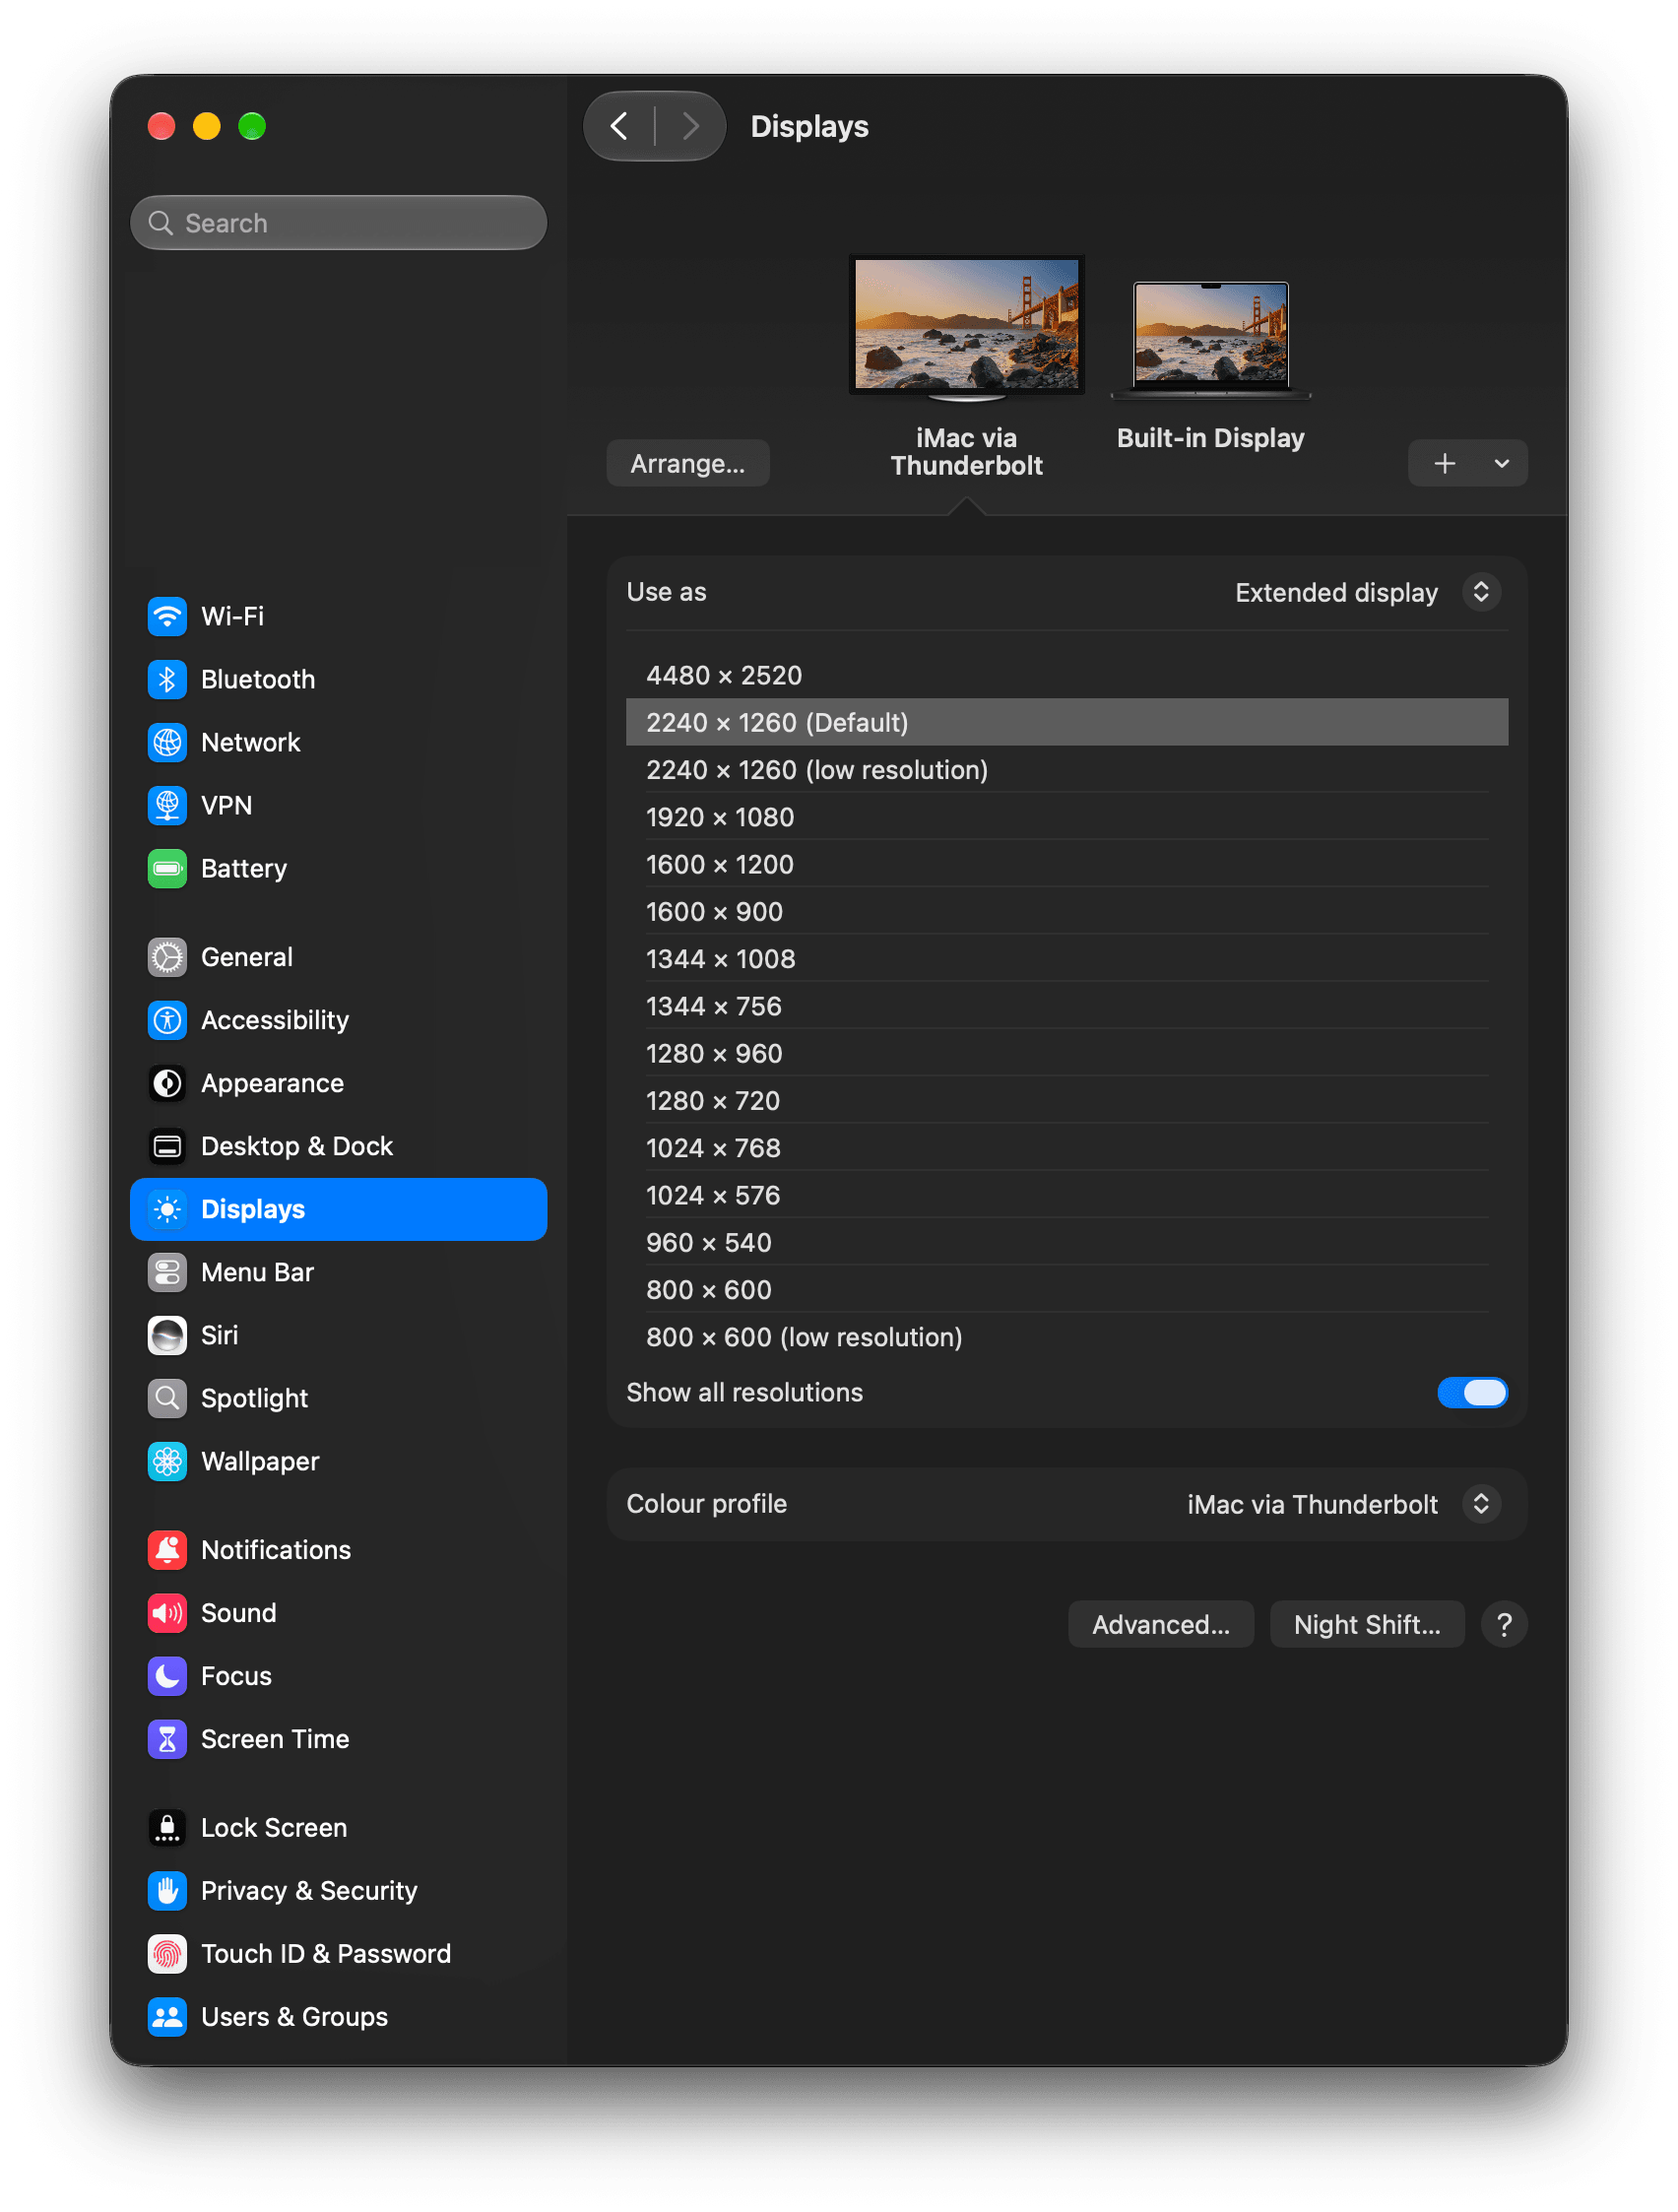The image size is (1678, 2212).
Task: Click the Search field in sidebar
Action: [x=338, y=223]
